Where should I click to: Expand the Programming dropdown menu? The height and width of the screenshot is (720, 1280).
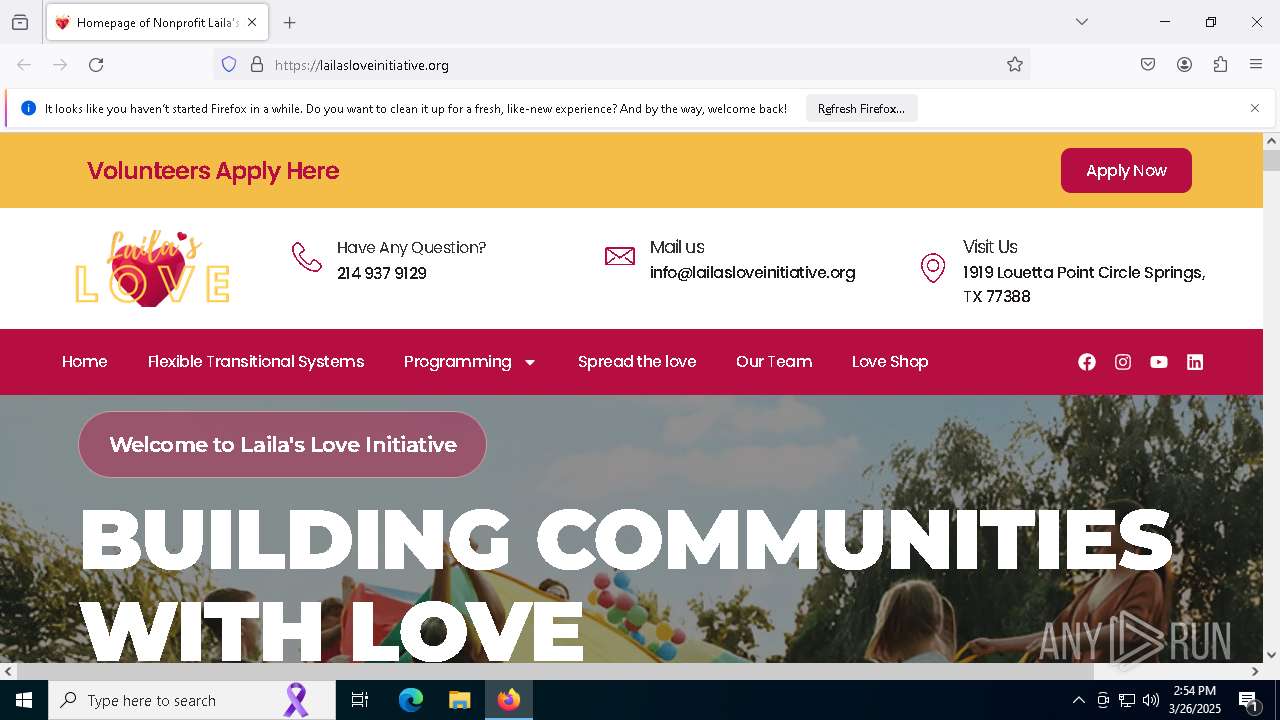tap(470, 362)
